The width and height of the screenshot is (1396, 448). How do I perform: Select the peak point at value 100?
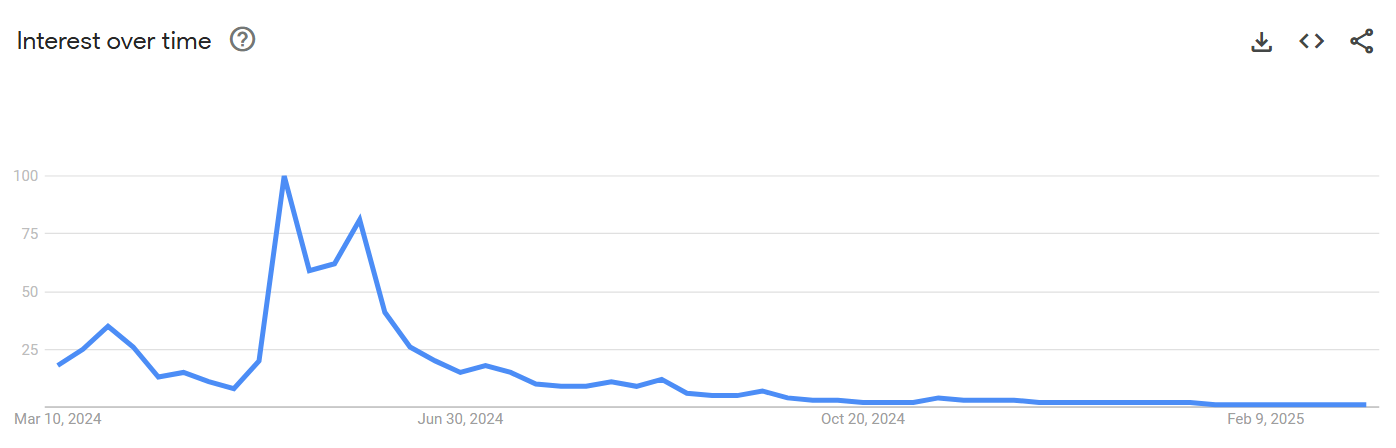[x=284, y=177]
